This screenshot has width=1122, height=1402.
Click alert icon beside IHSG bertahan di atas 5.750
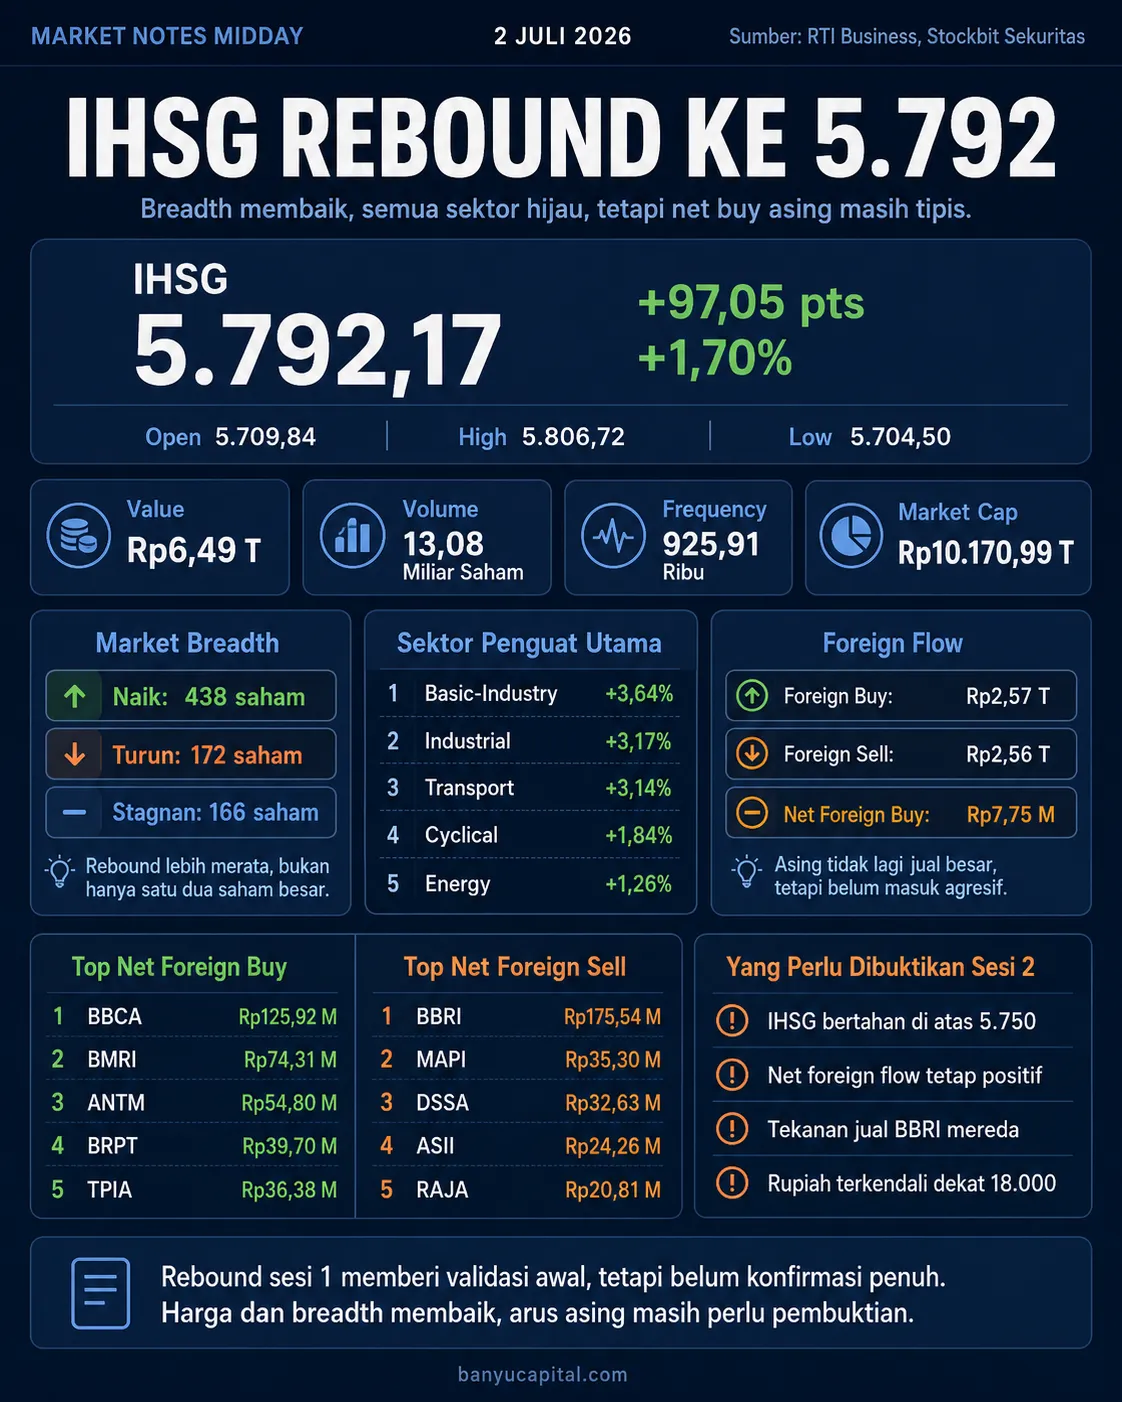coord(732,1021)
